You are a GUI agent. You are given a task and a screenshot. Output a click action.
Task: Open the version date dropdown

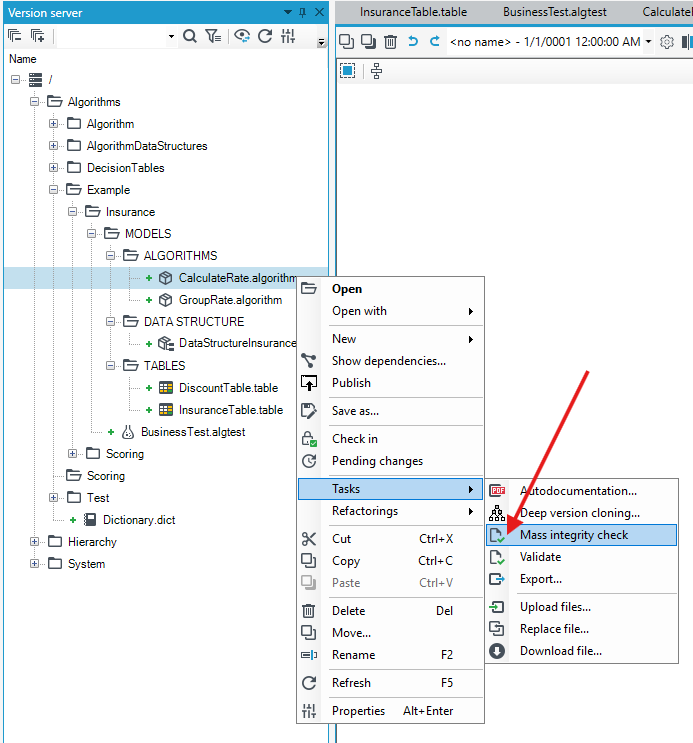tap(648, 42)
